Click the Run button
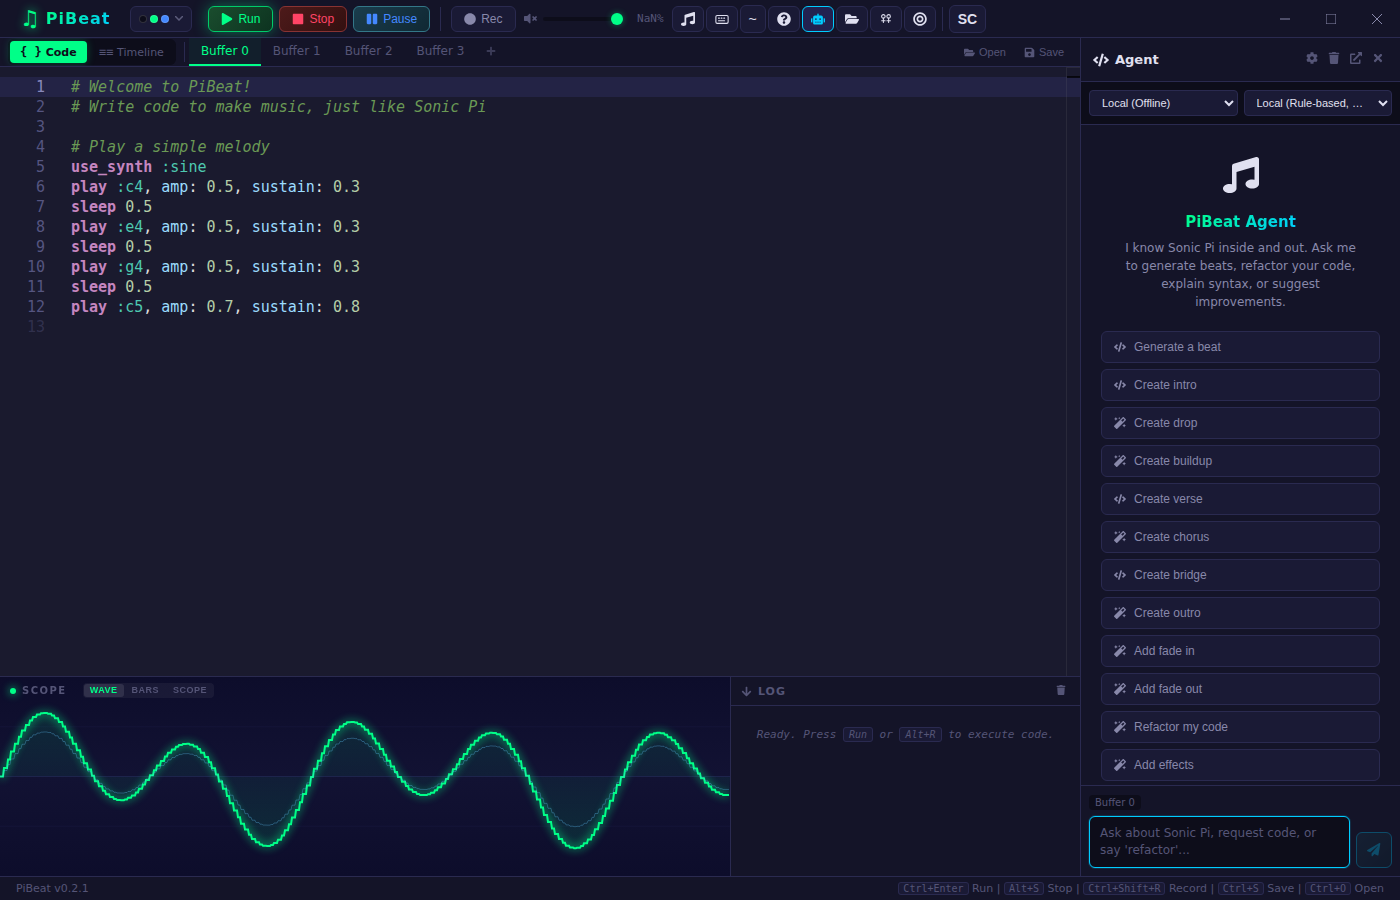The height and width of the screenshot is (900, 1400). tap(240, 19)
